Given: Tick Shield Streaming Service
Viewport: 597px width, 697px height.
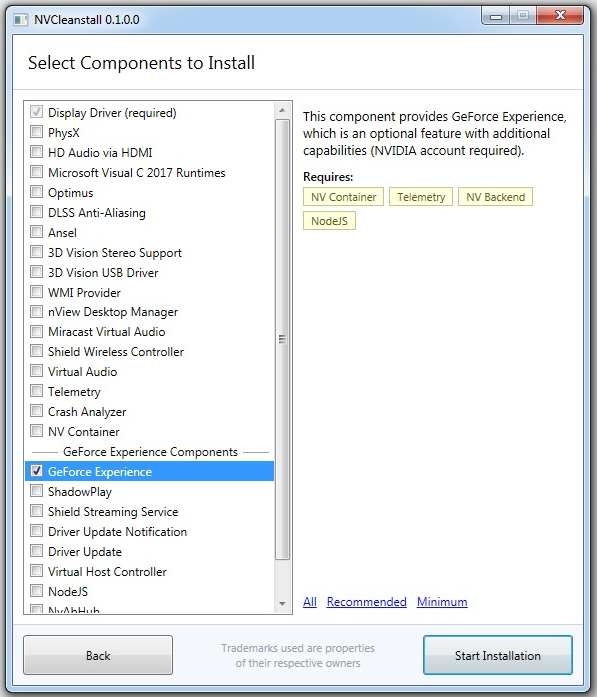Looking at the screenshot, I should tap(36, 511).
